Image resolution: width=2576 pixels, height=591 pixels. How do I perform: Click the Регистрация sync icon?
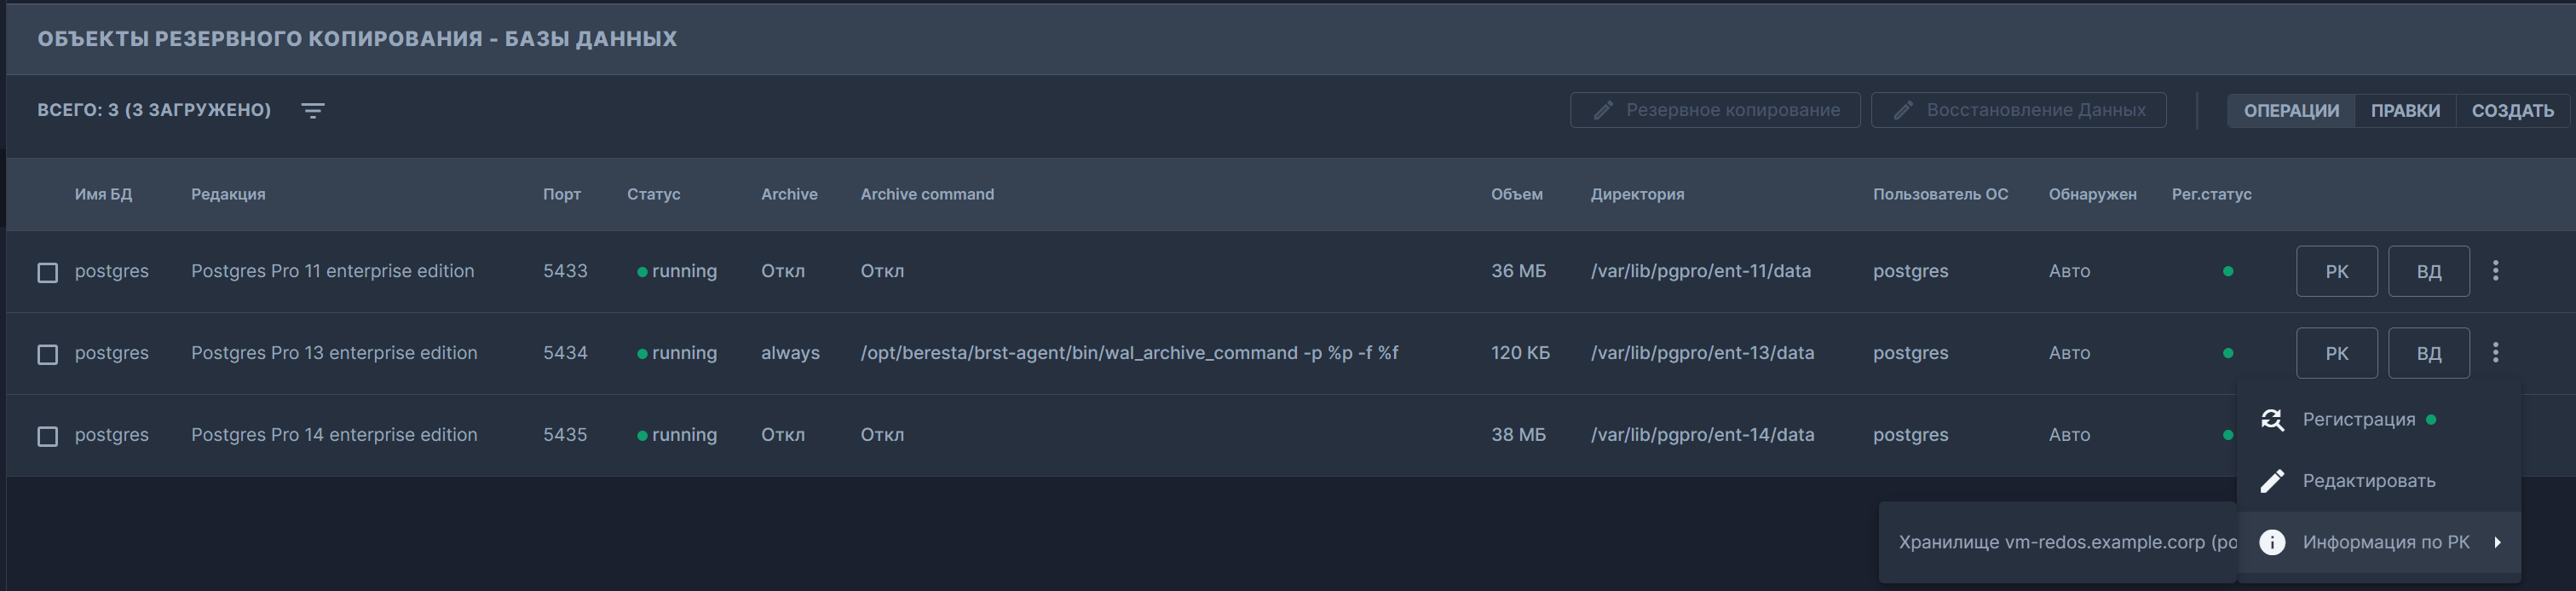pyautogui.click(x=2272, y=420)
